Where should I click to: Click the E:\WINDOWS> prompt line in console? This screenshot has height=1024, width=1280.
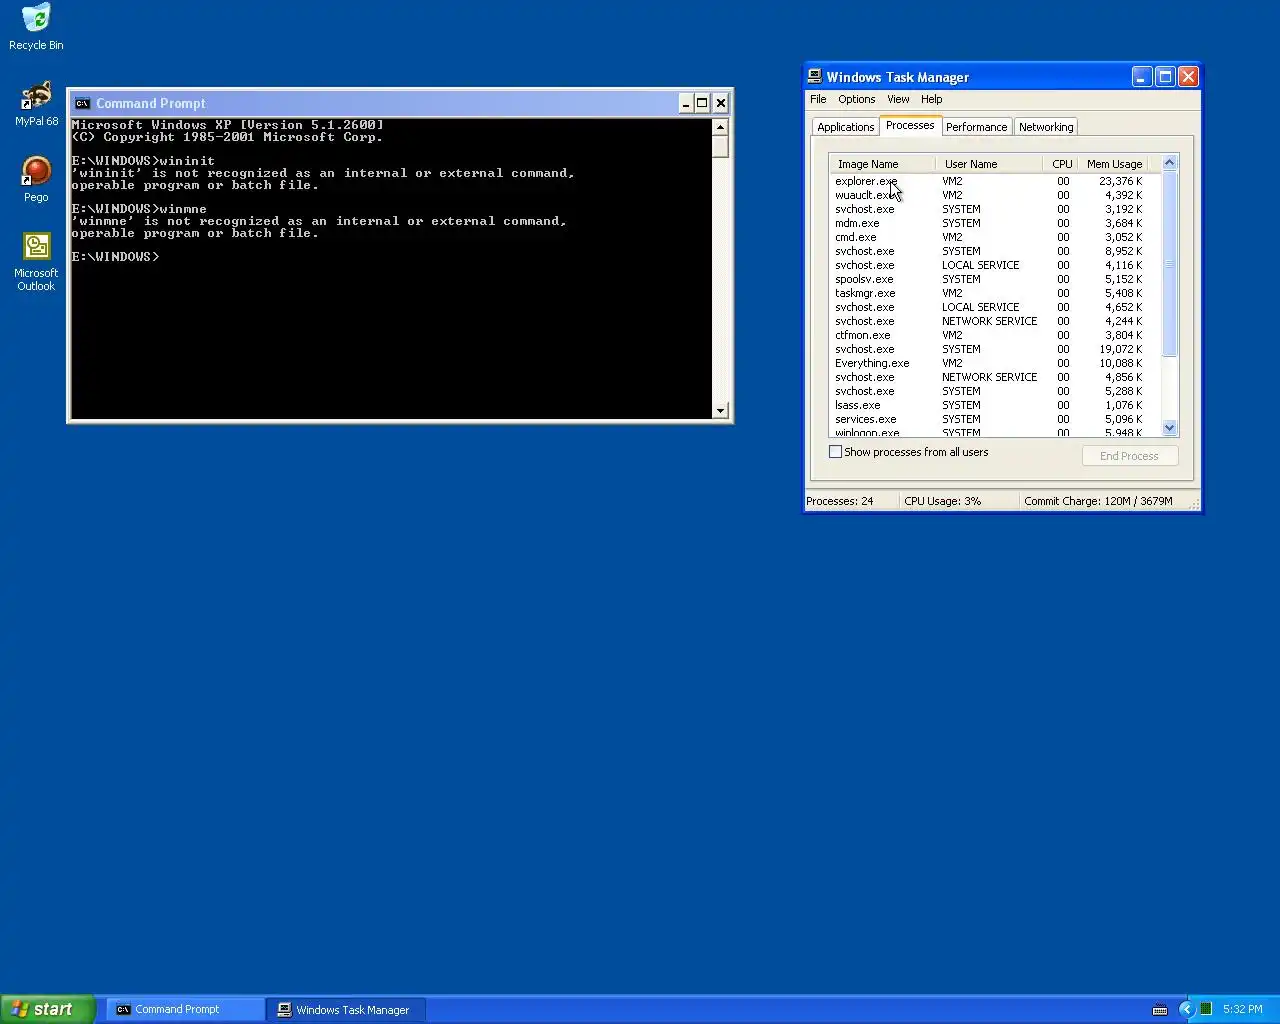(115, 257)
